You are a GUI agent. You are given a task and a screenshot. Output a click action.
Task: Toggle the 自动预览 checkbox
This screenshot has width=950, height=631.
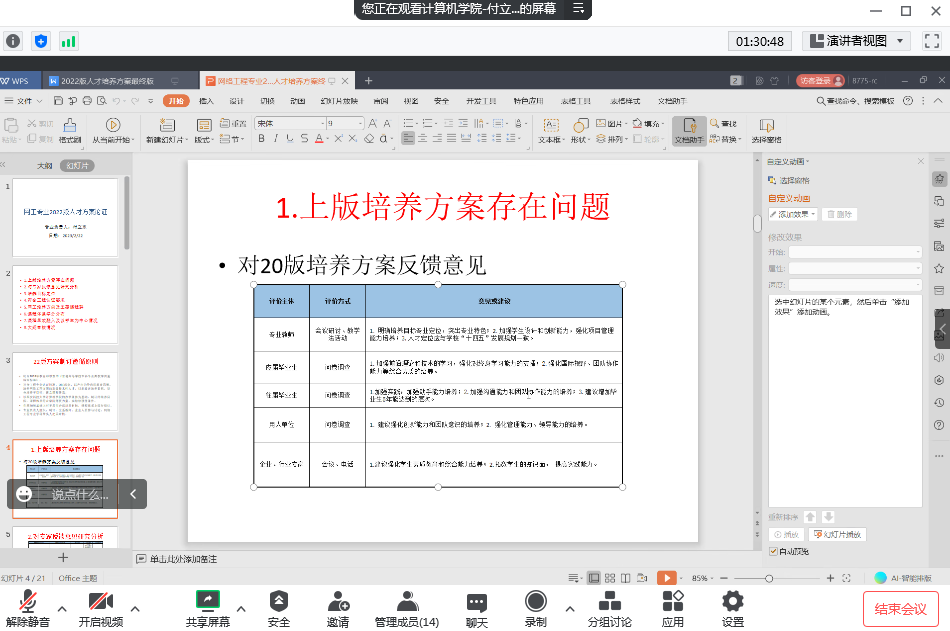pyautogui.click(x=774, y=551)
